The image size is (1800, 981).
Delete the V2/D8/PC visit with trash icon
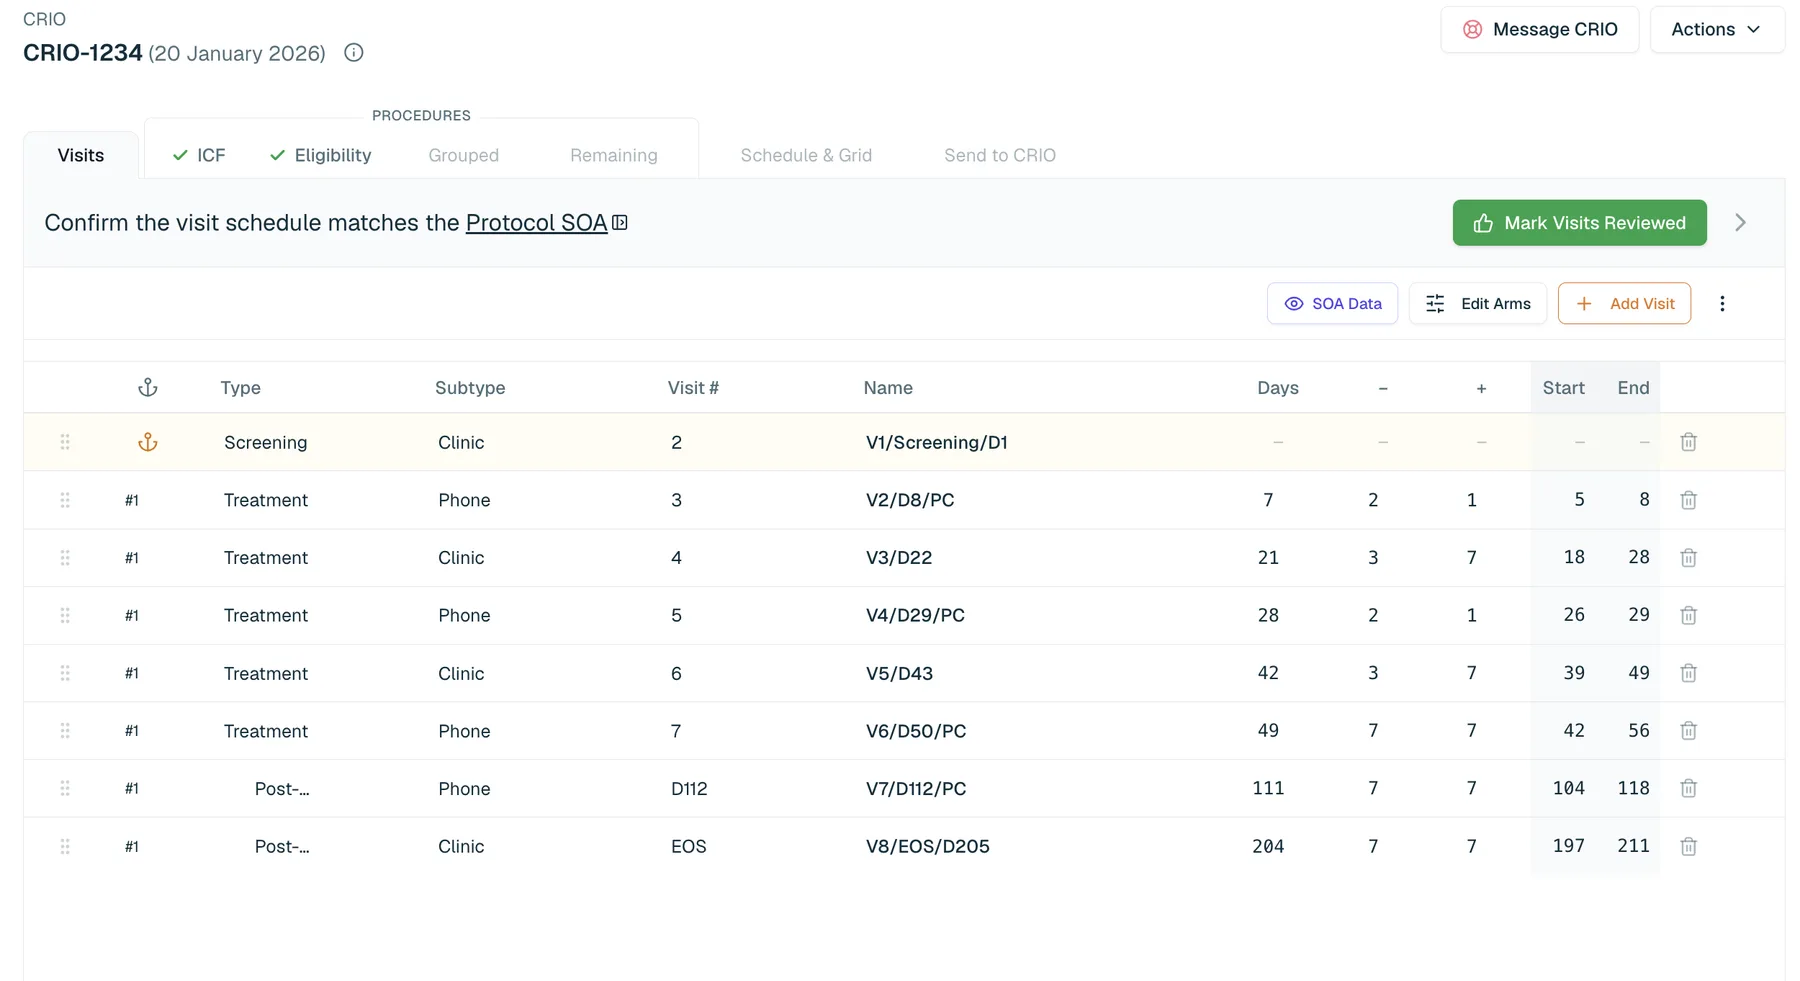point(1688,500)
